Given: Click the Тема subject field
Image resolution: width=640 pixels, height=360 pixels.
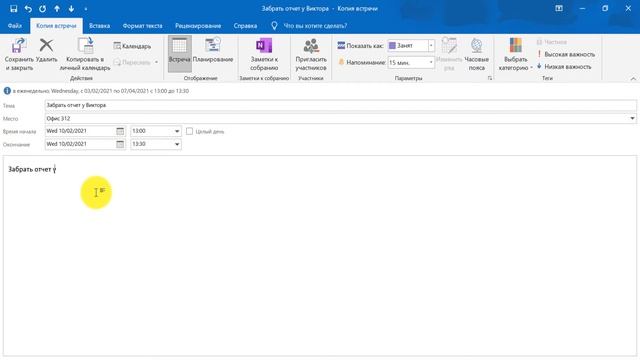Looking at the screenshot, I should pyautogui.click(x=340, y=105).
